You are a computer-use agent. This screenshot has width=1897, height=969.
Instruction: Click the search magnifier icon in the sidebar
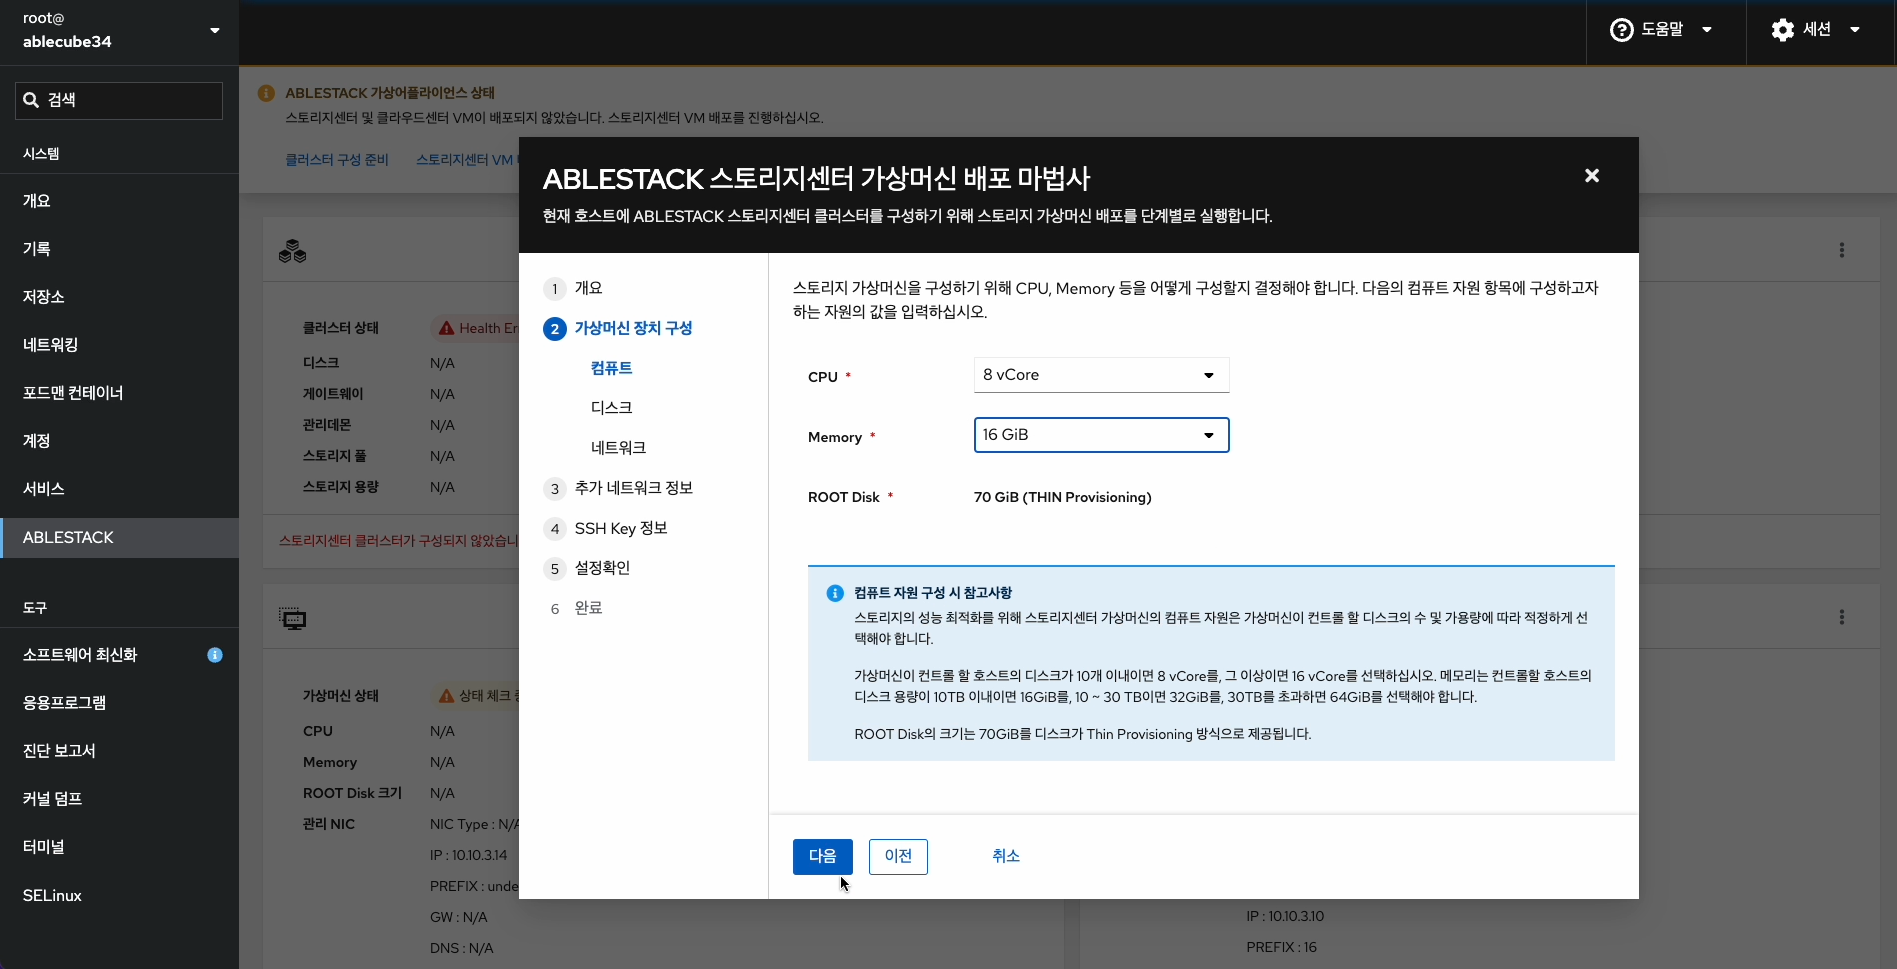point(30,99)
